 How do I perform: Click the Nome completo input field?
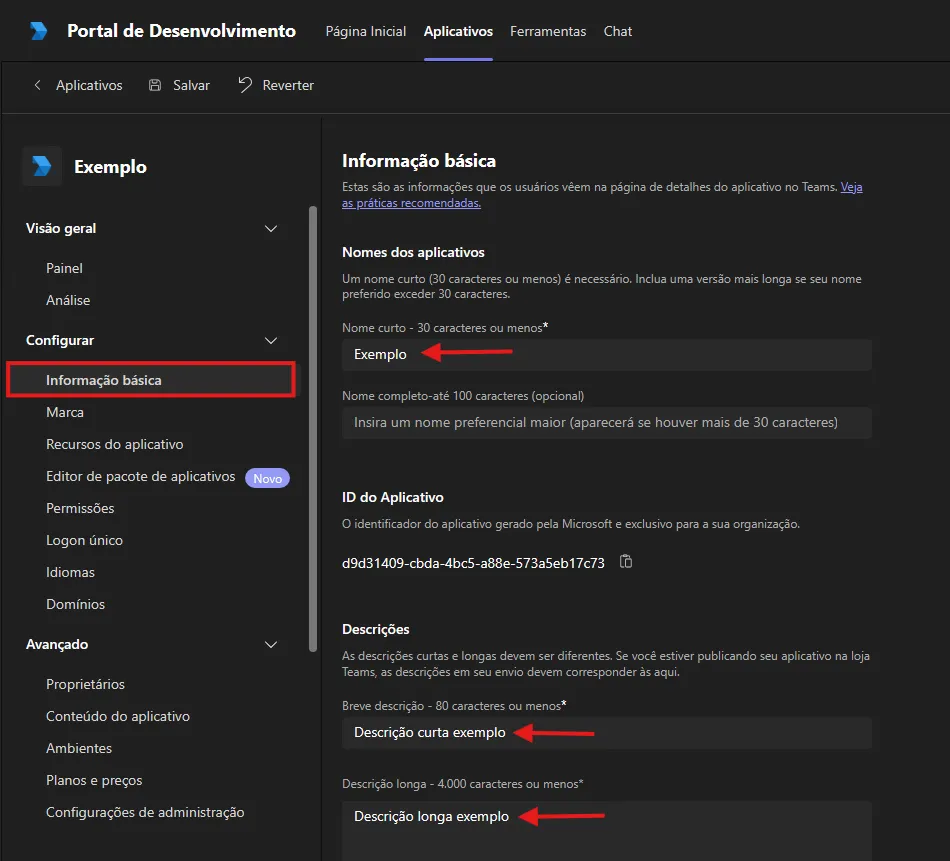point(606,422)
